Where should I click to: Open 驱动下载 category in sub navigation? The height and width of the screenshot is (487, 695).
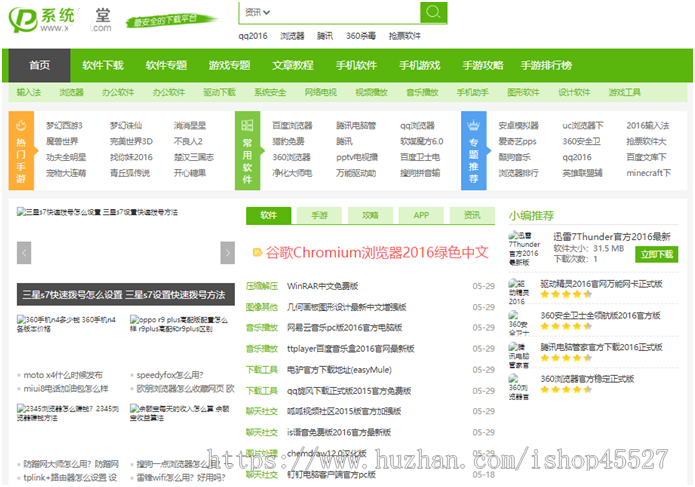point(219,92)
